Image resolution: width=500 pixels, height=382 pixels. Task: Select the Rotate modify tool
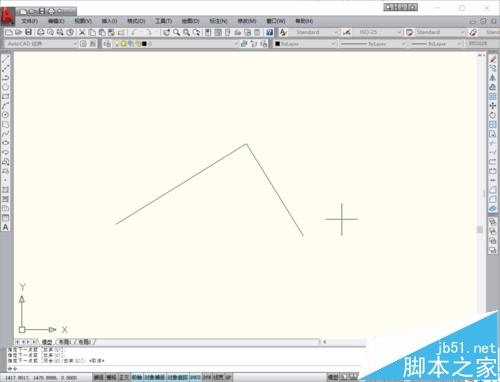pyautogui.click(x=493, y=115)
